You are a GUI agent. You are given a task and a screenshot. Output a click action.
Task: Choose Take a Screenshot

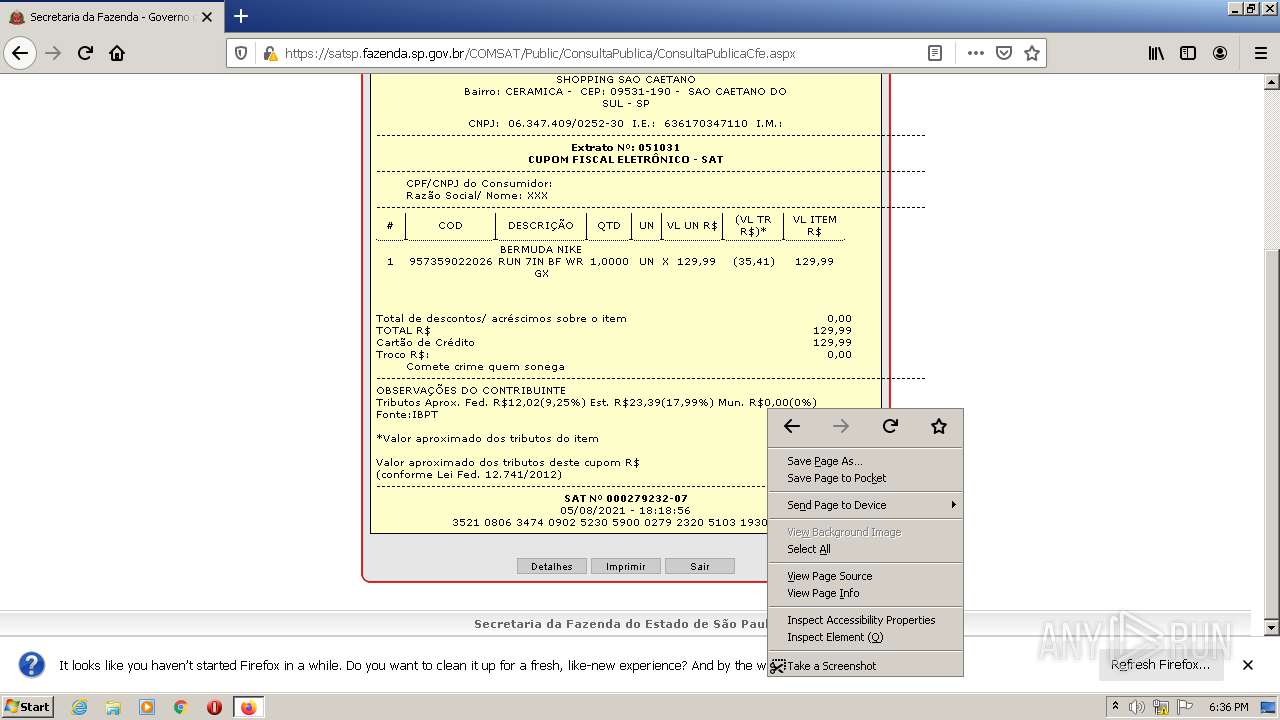865,666
